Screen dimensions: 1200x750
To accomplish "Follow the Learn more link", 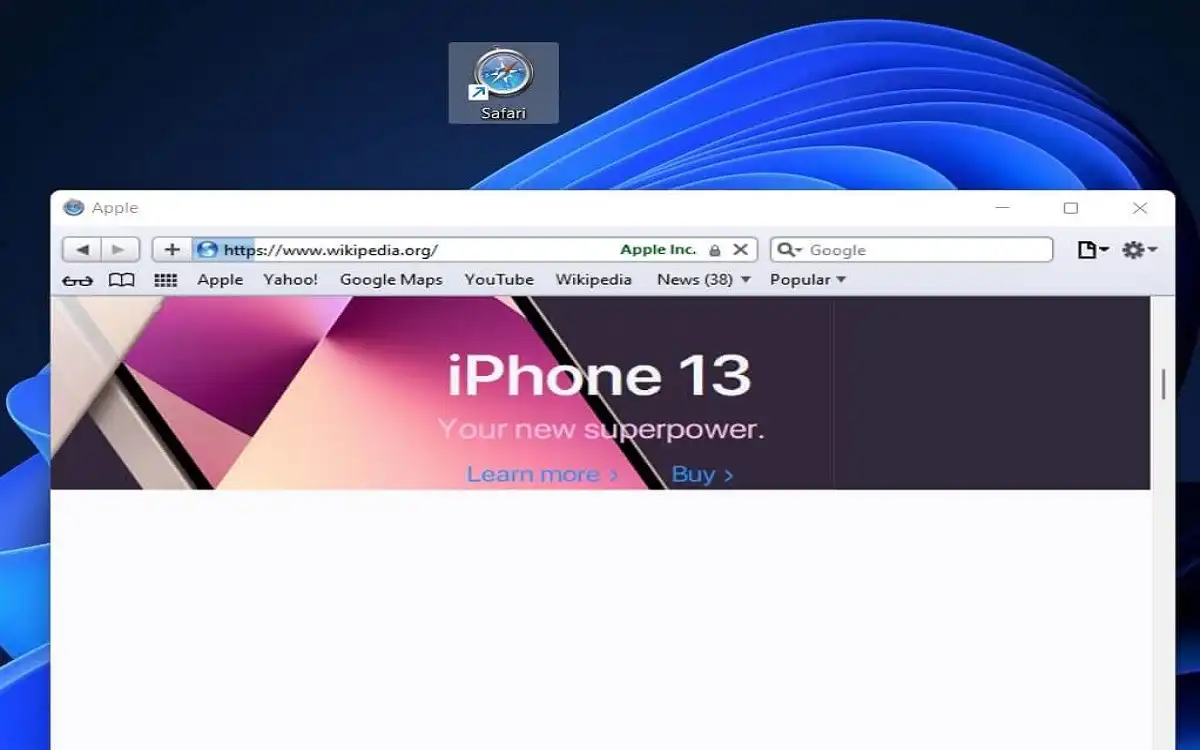I will pyautogui.click(x=542, y=474).
